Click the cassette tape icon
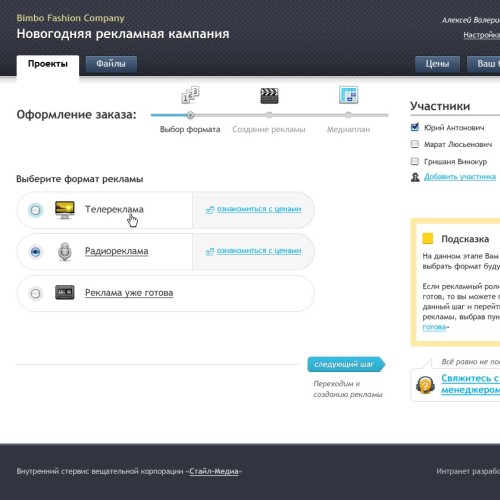The image size is (500, 500). 65,293
